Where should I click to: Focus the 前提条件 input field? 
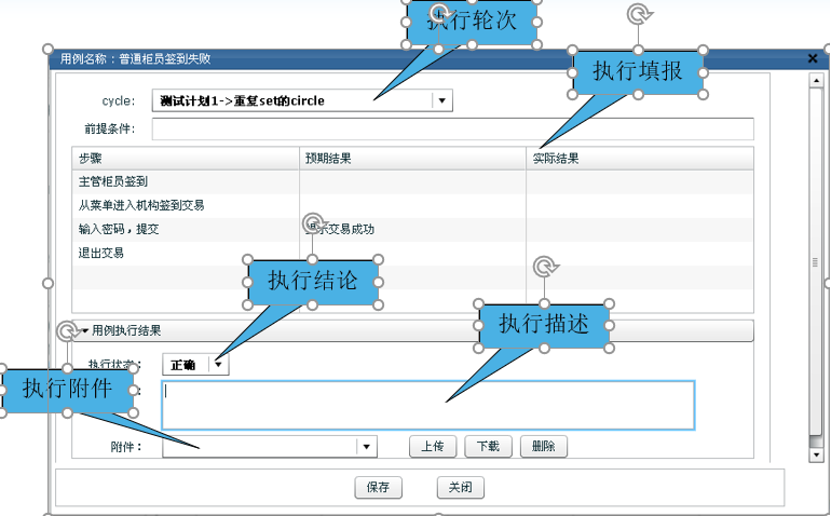pyautogui.click(x=452, y=128)
